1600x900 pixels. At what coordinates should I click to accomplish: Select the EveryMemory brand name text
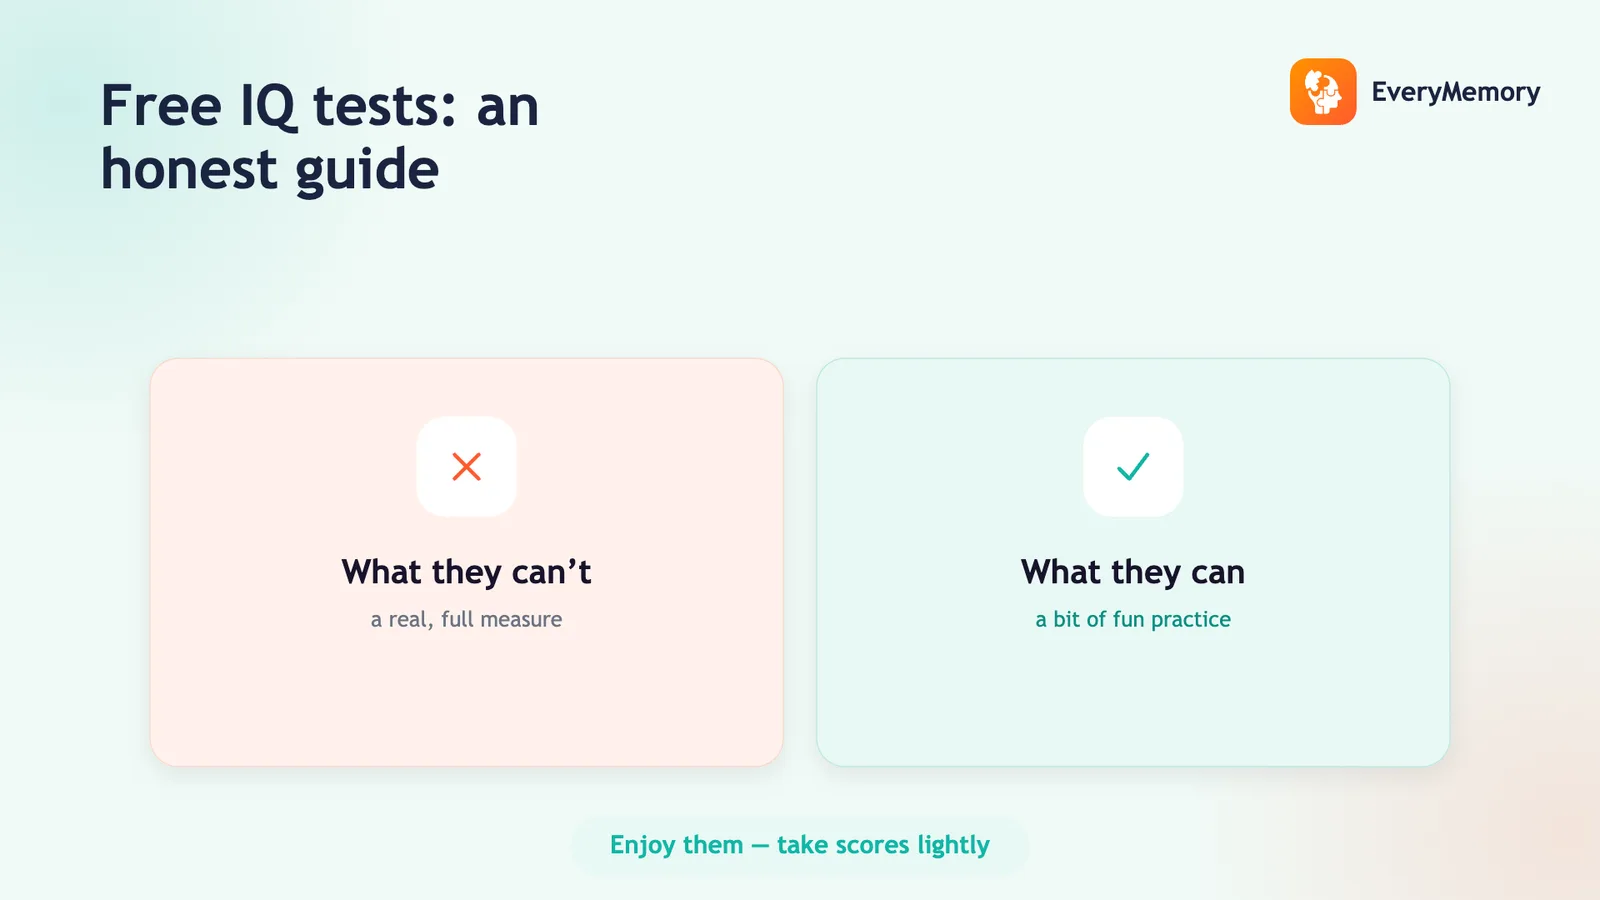1455,92
